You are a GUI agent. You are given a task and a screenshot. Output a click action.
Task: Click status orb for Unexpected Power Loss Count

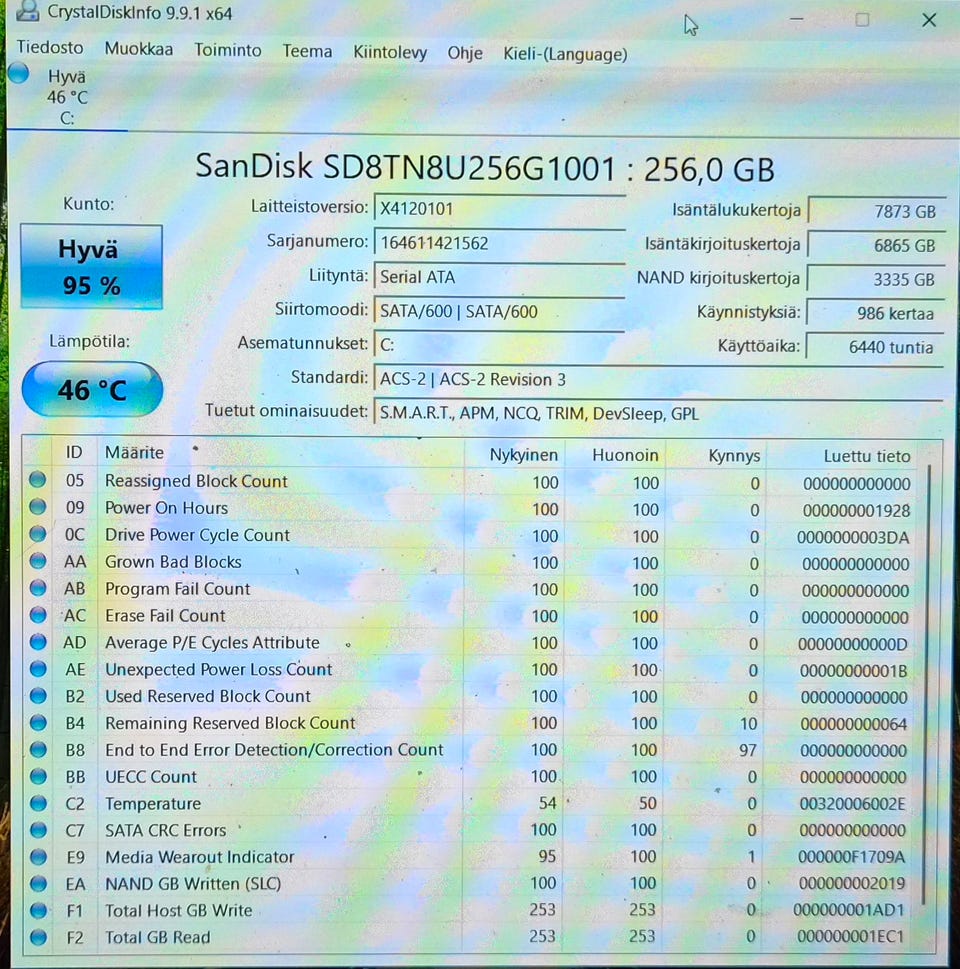click(x=38, y=669)
